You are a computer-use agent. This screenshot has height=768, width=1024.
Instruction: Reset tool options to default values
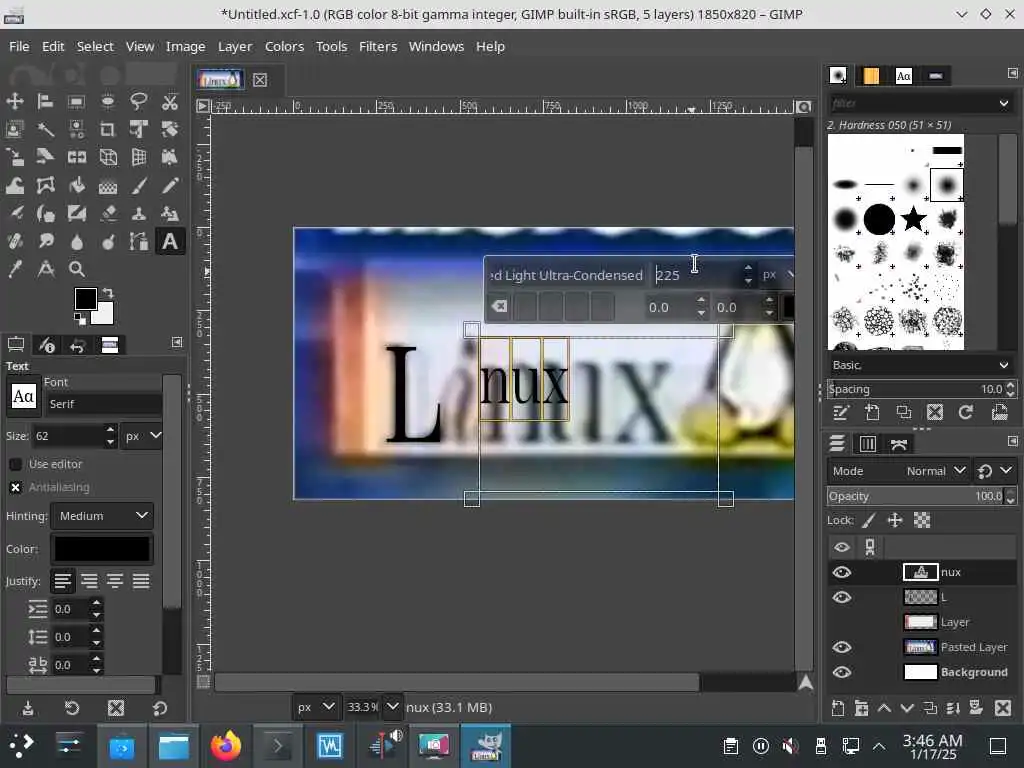coord(160,708)
